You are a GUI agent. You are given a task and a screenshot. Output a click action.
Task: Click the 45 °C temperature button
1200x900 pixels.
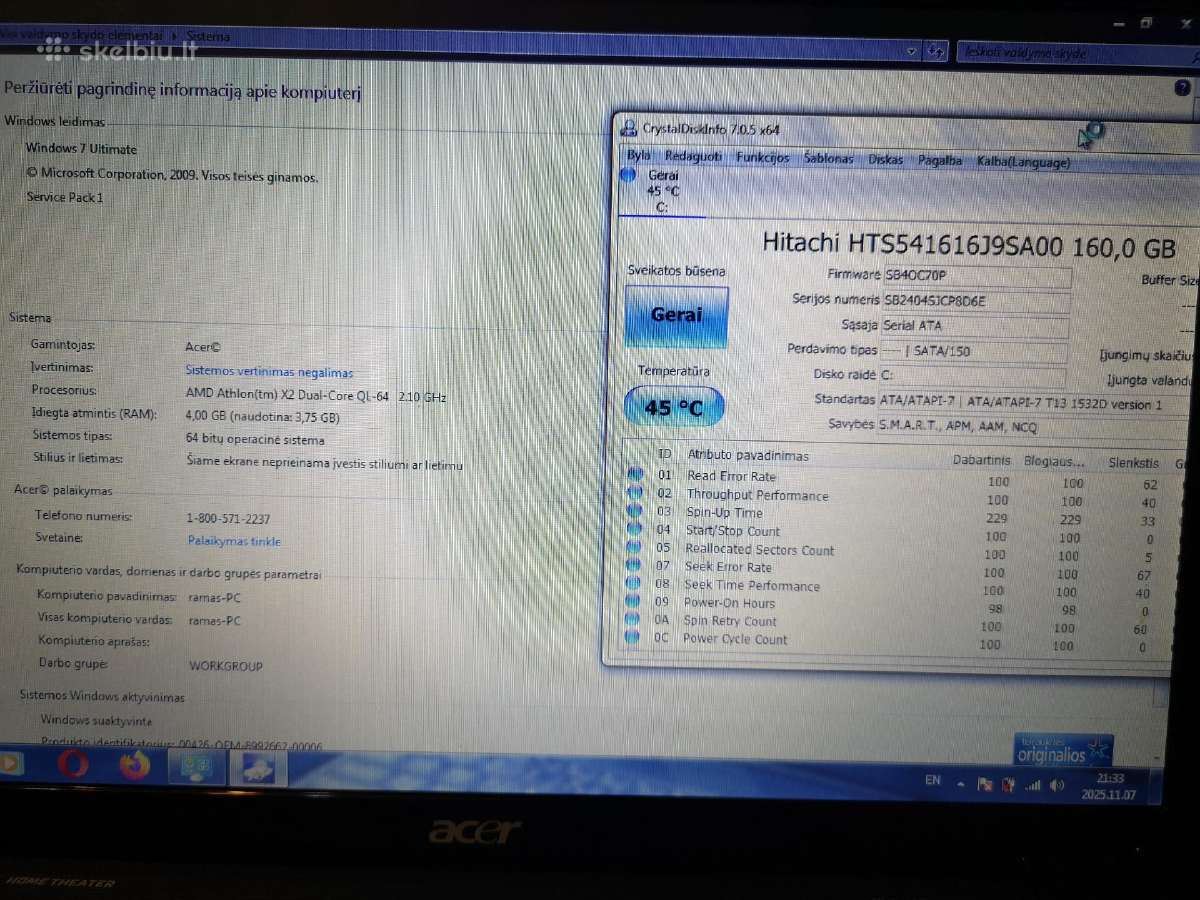coord(674,406)
